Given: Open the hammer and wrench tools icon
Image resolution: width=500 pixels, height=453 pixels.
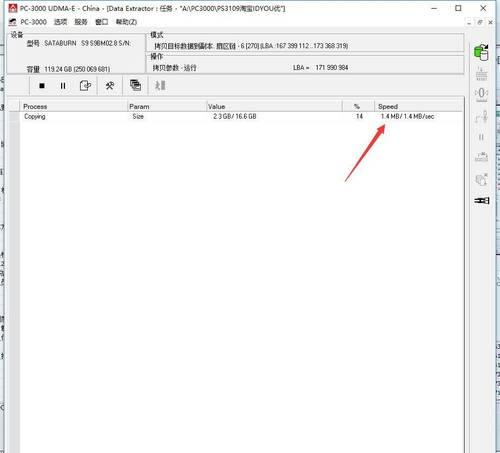Looking at the screenshot, I should click(x=110, y=86).
